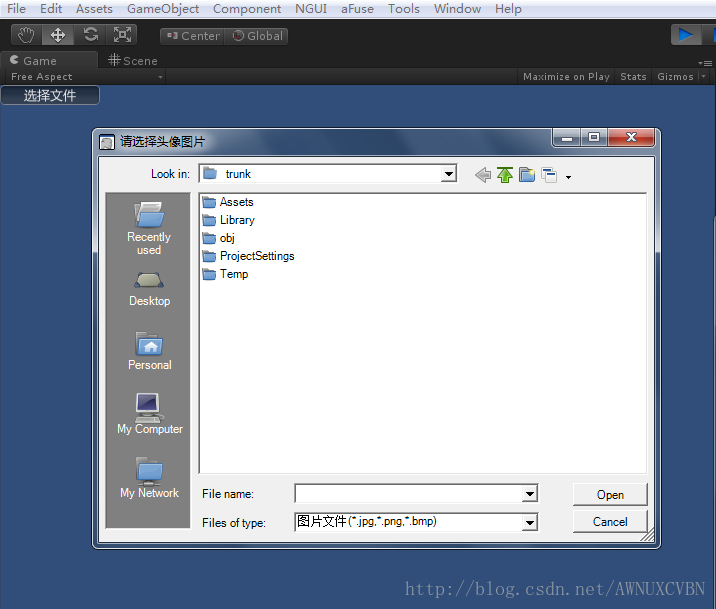Create a new folder in the dialog
716x609 pixels.
pos(527,175)
